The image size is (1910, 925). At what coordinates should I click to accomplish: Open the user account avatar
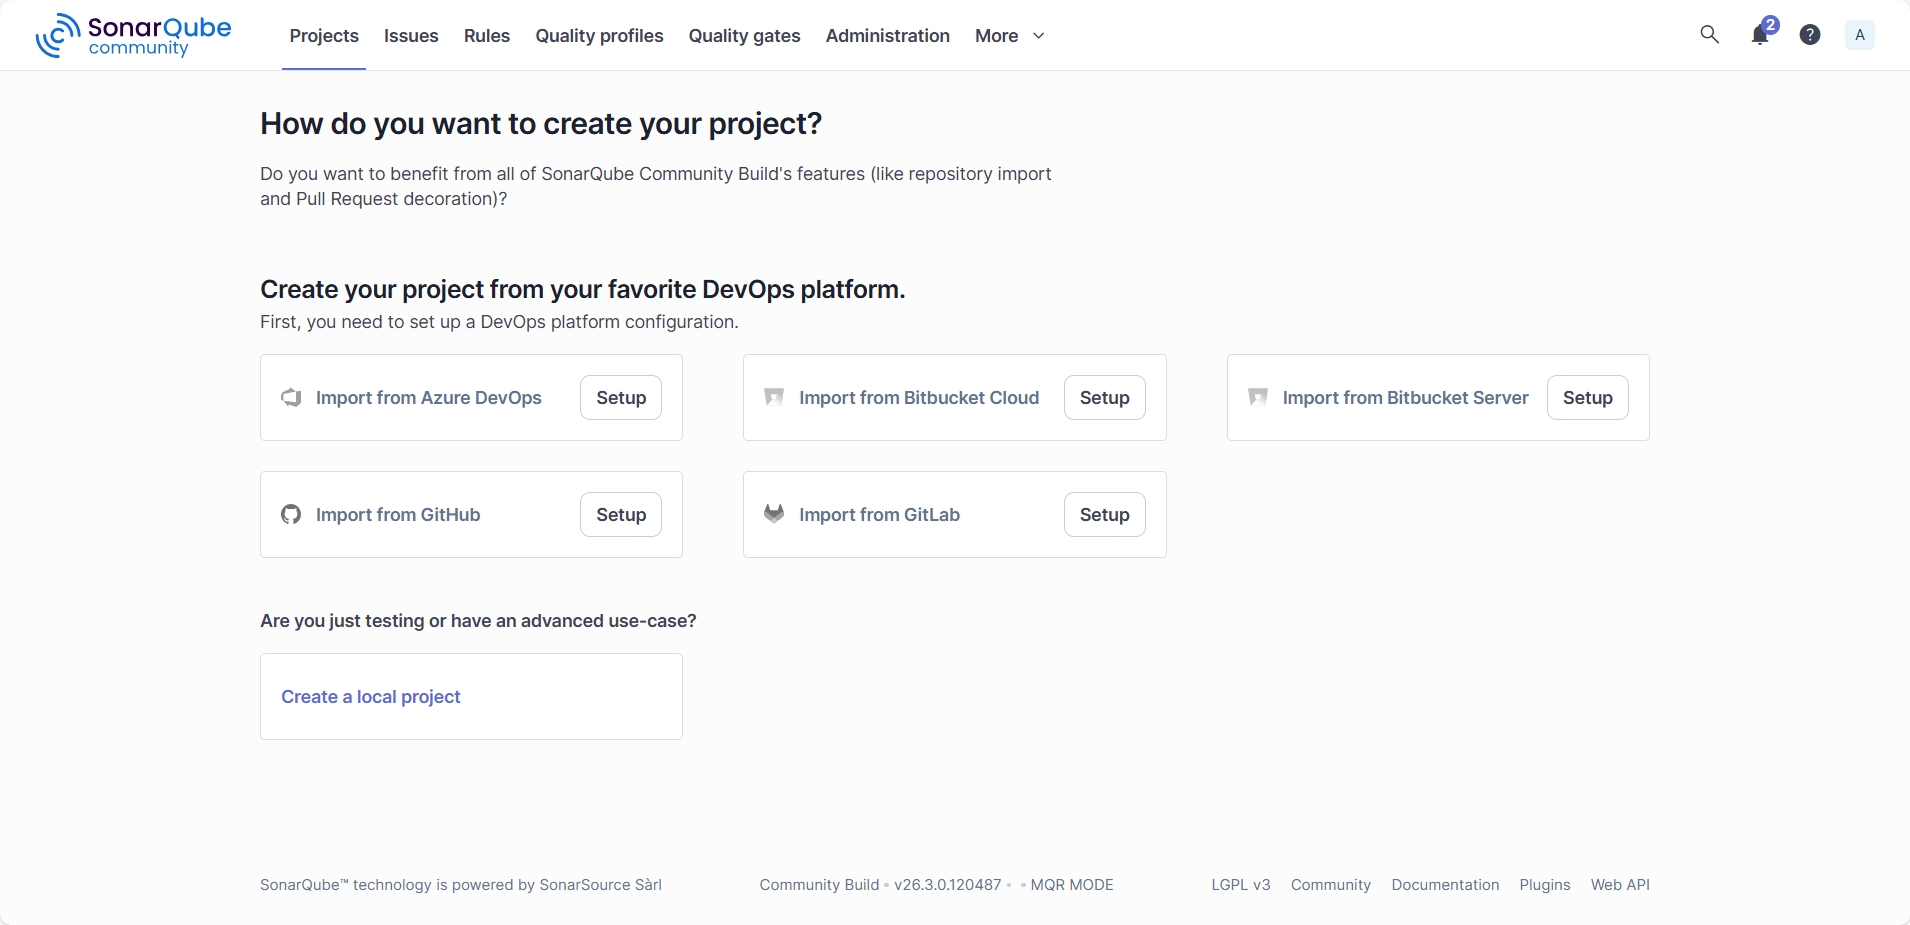point(1859,35)
